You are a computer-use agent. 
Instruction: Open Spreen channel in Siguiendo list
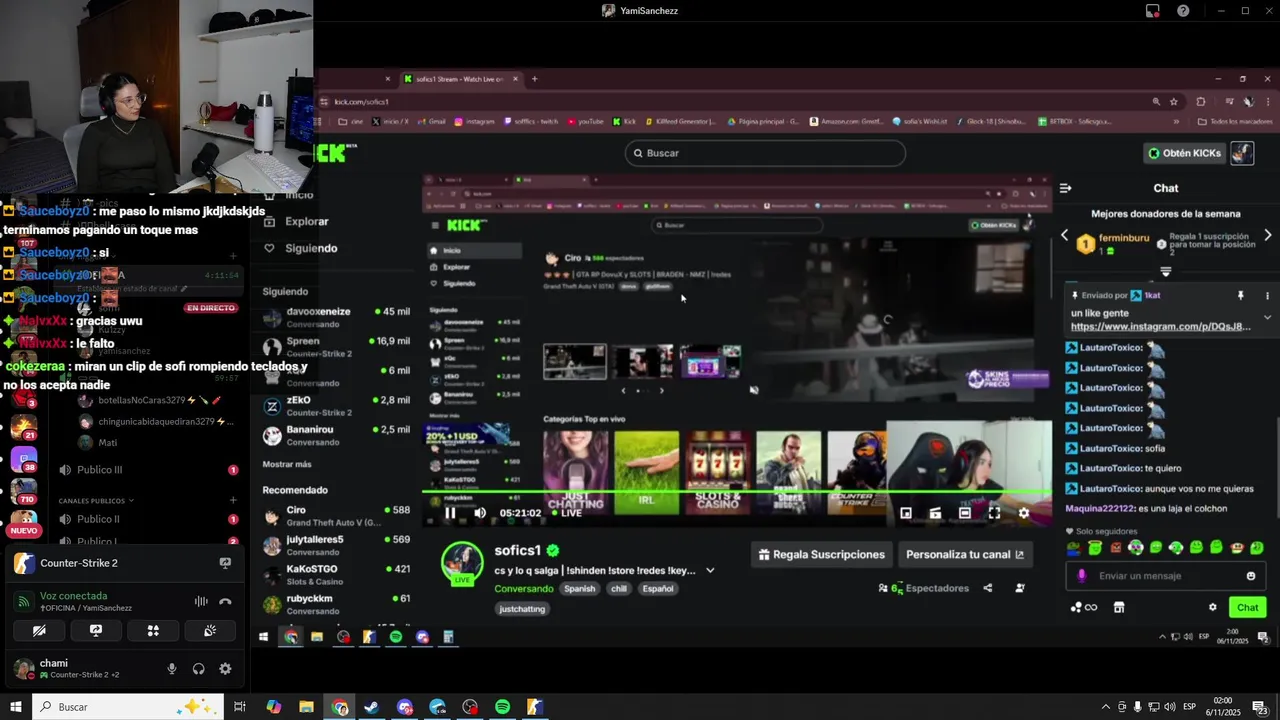[x=336, y=346]
